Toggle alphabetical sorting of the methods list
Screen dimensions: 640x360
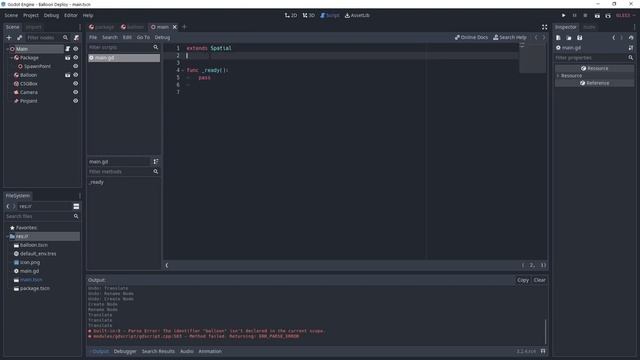(156, 162)
